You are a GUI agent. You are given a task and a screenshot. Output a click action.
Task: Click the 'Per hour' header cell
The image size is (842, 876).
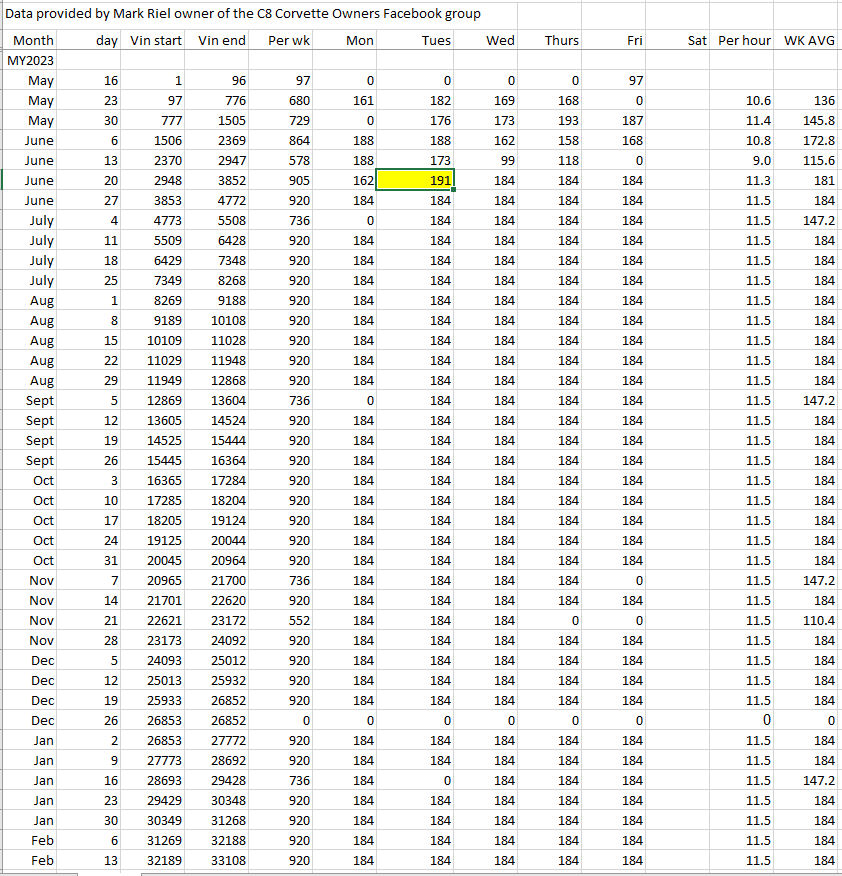tap(744, 40)
